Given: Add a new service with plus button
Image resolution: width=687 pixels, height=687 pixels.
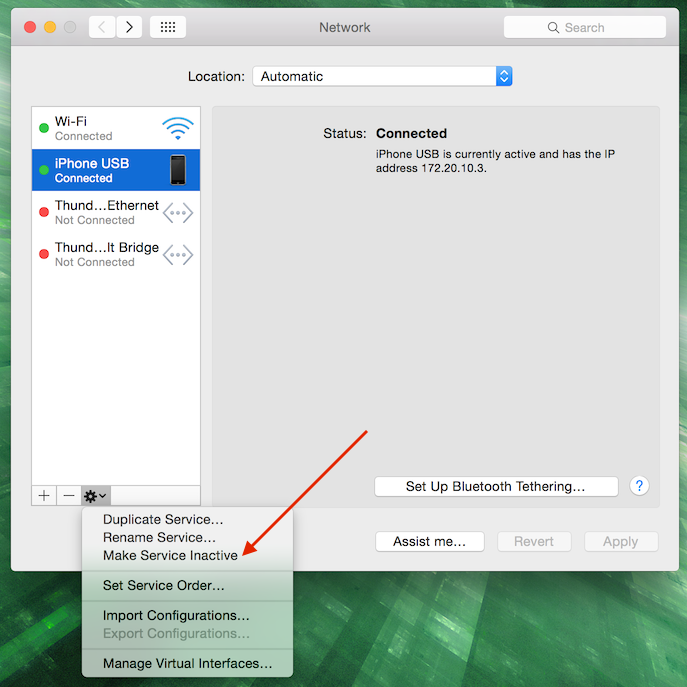Looking at the screenshot, I should (44, 496).
